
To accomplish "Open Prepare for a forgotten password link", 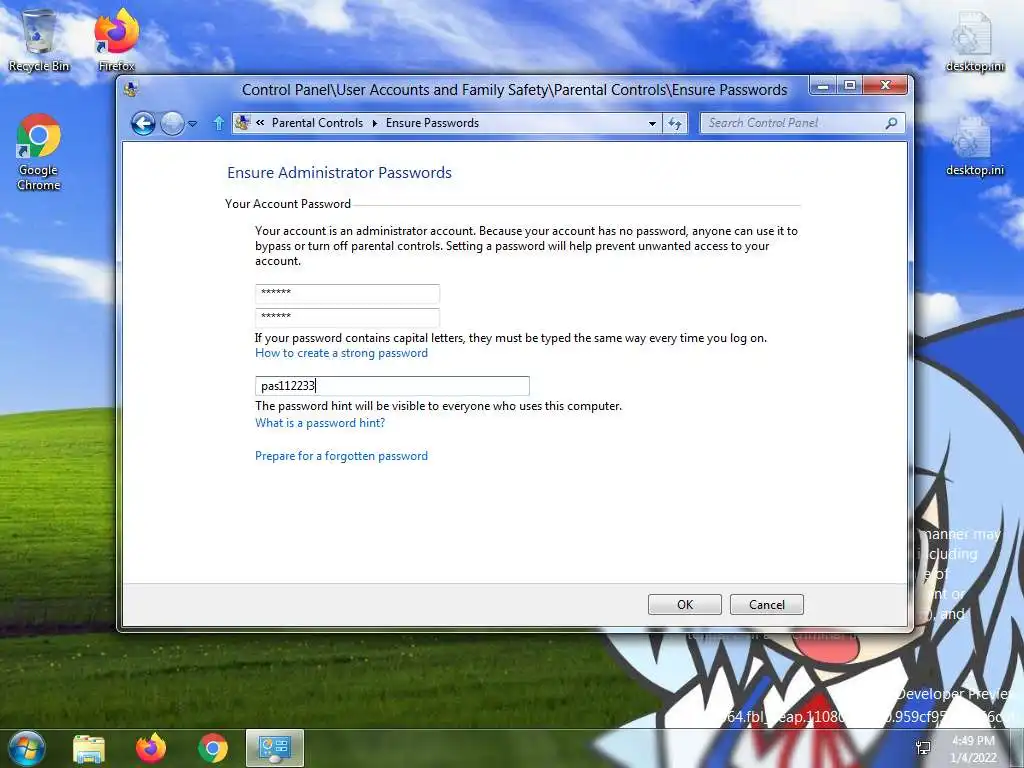I will pos(342,456).
